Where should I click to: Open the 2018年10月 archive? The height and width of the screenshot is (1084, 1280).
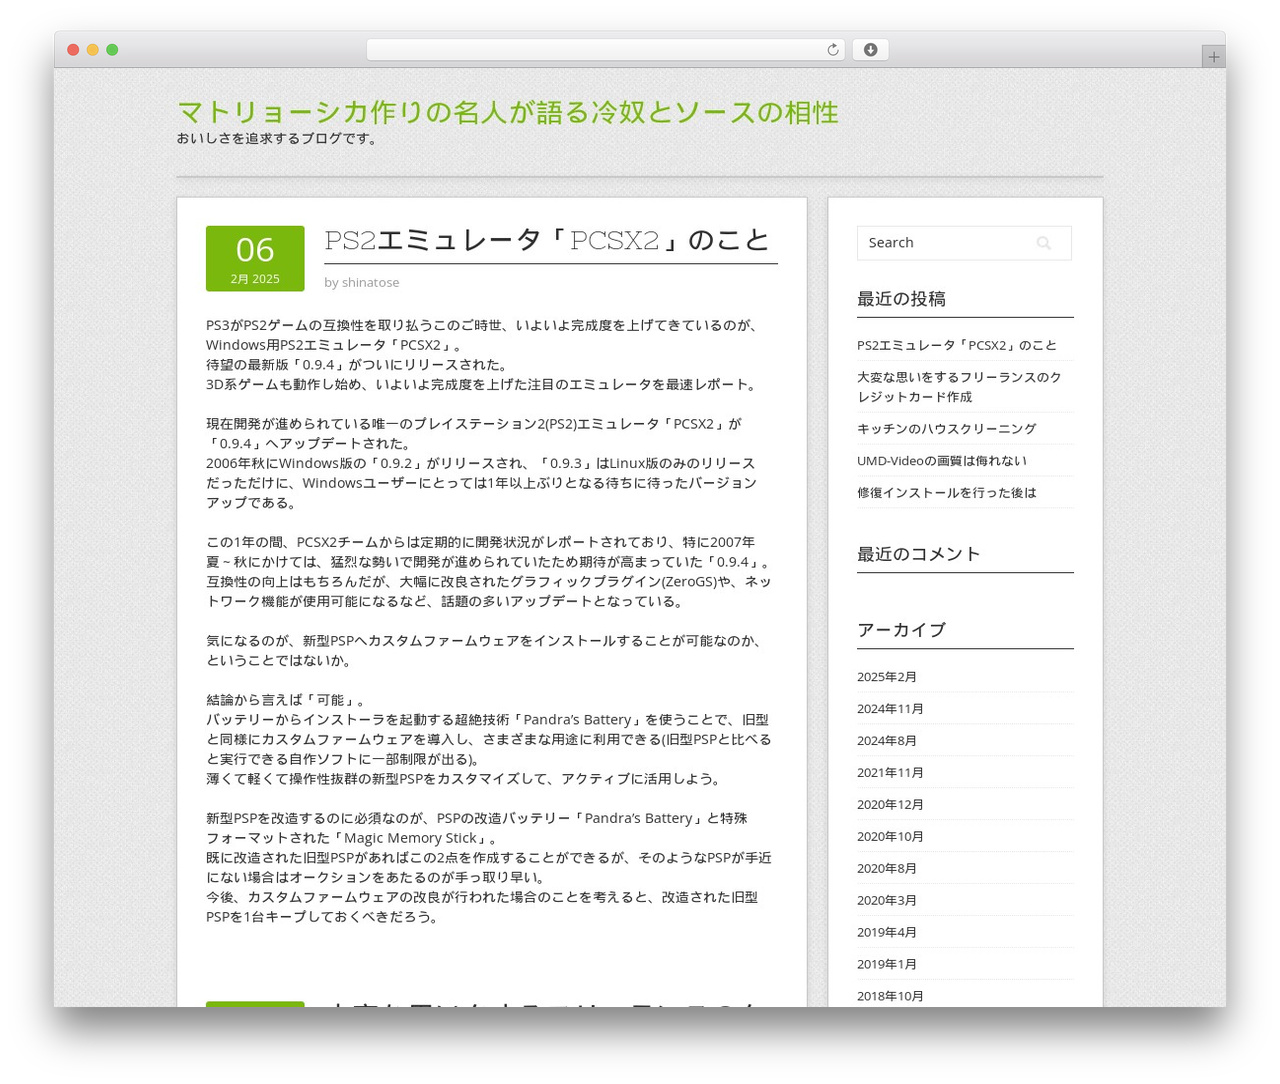pyautogui.click(x=890, y=996)
